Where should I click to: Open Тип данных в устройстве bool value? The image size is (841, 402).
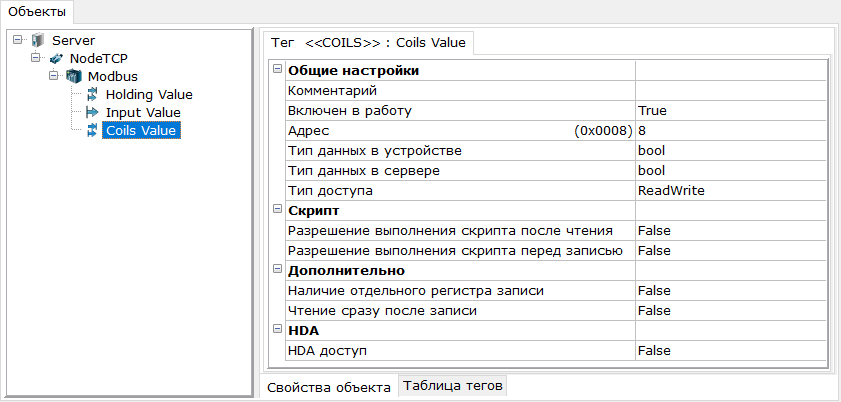pos(731,151)
